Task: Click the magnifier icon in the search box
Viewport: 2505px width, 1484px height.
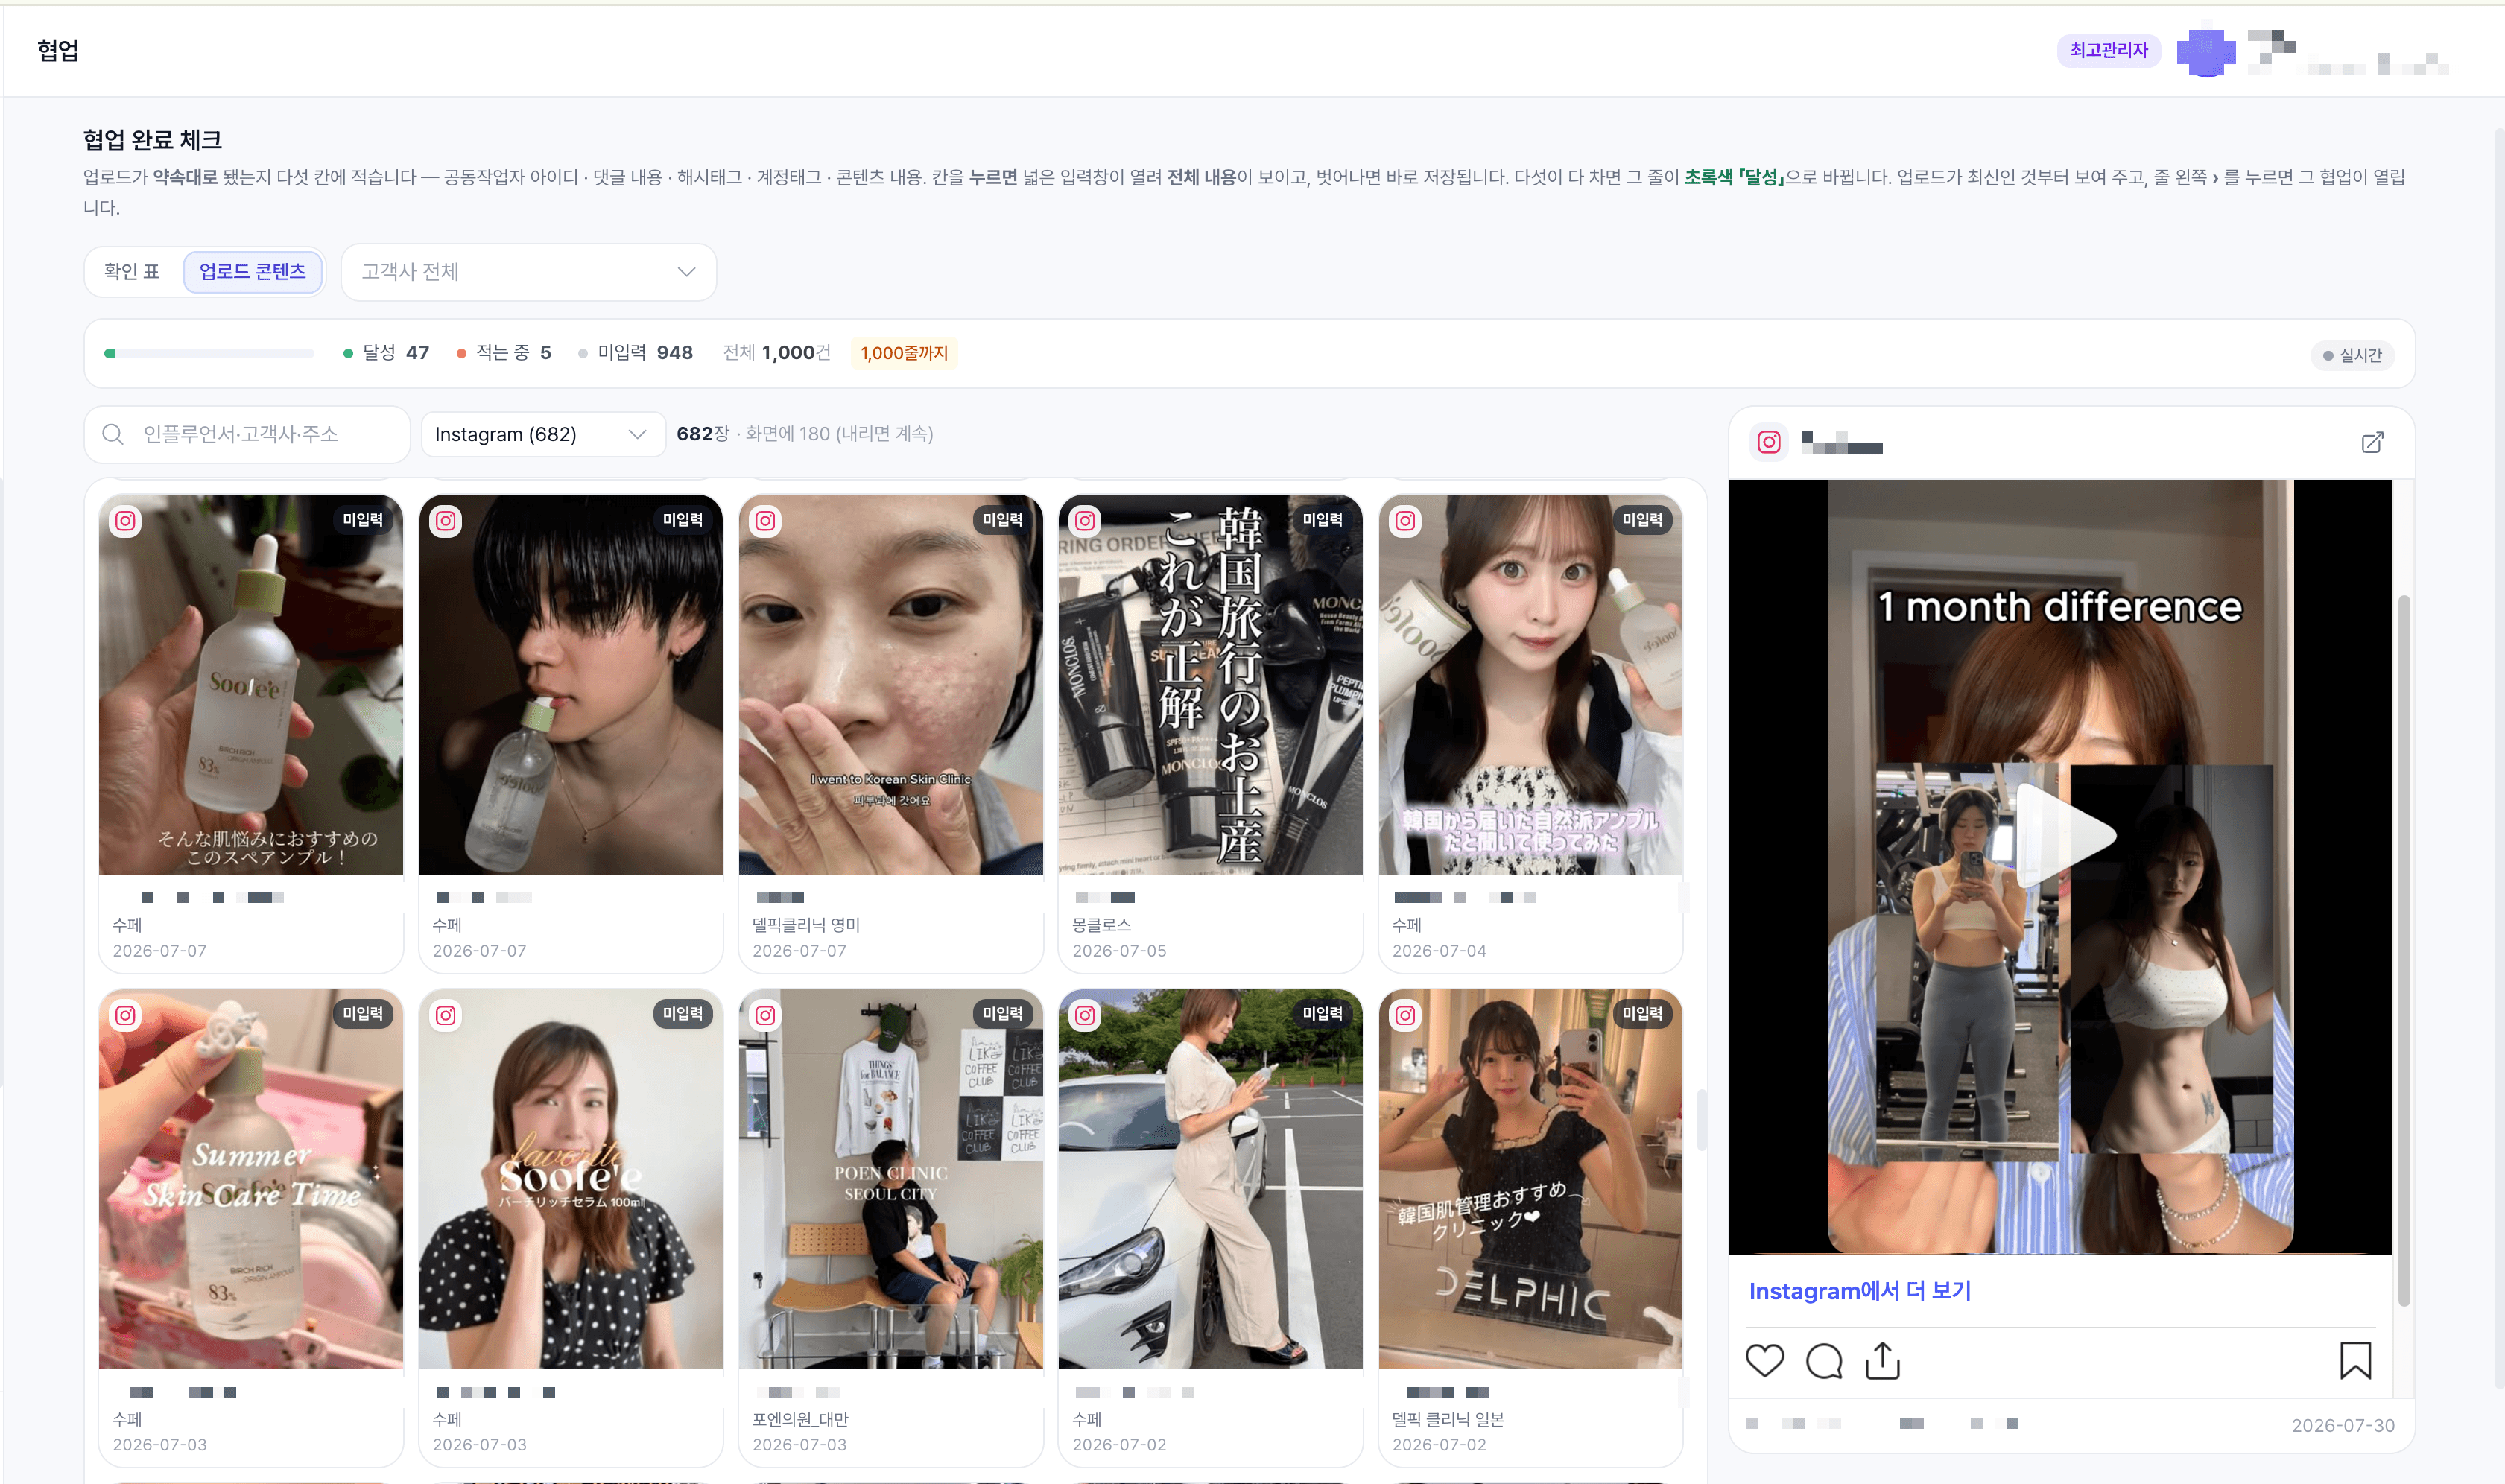Action: [113, 434]
